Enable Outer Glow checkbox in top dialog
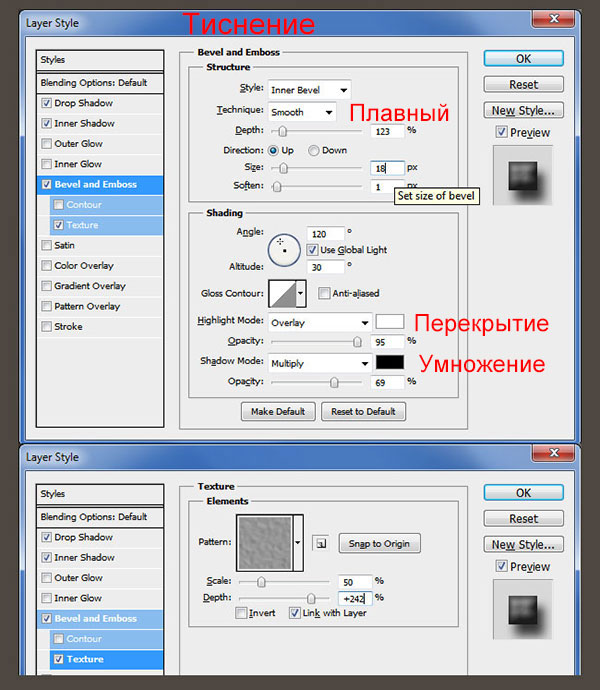 pyautogui.click(x=46, y=143)
